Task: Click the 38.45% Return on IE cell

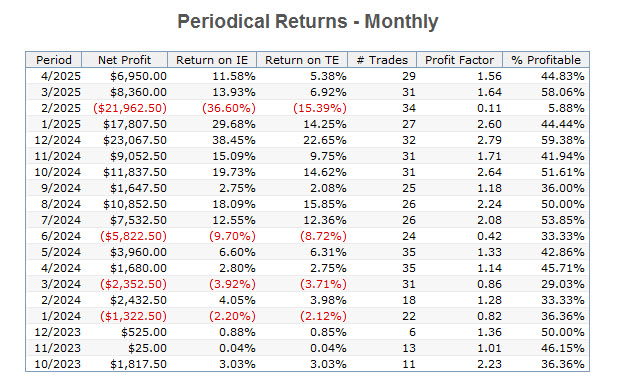Action: click(x=234, y=140)
